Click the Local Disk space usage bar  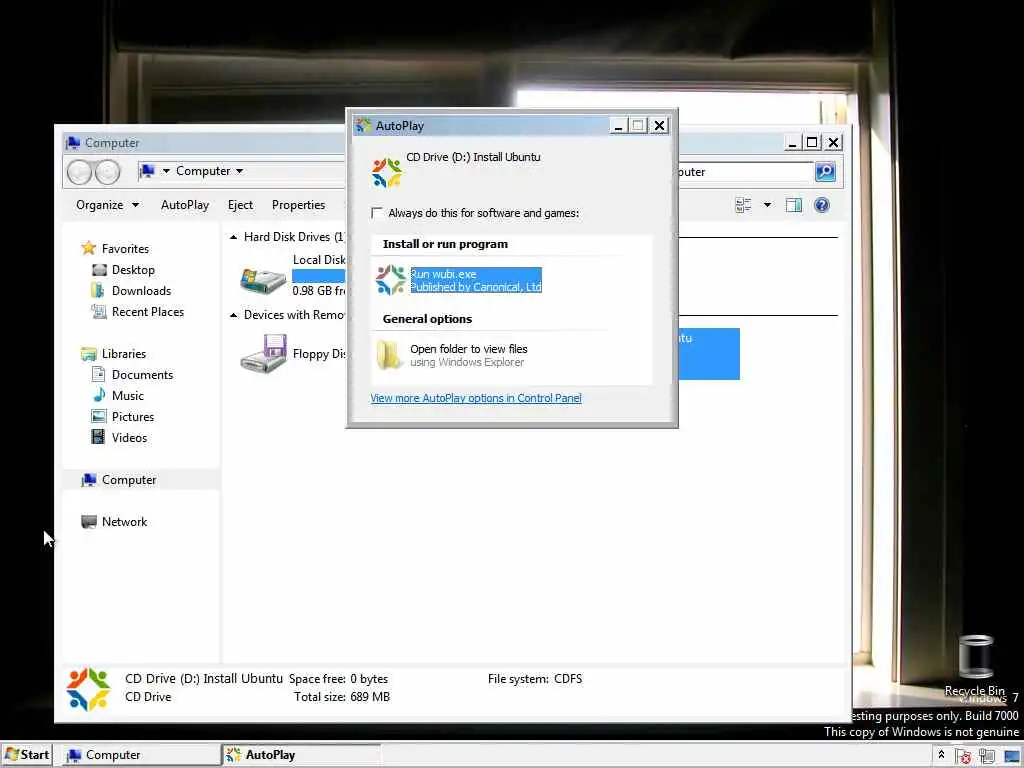(319, 276)
